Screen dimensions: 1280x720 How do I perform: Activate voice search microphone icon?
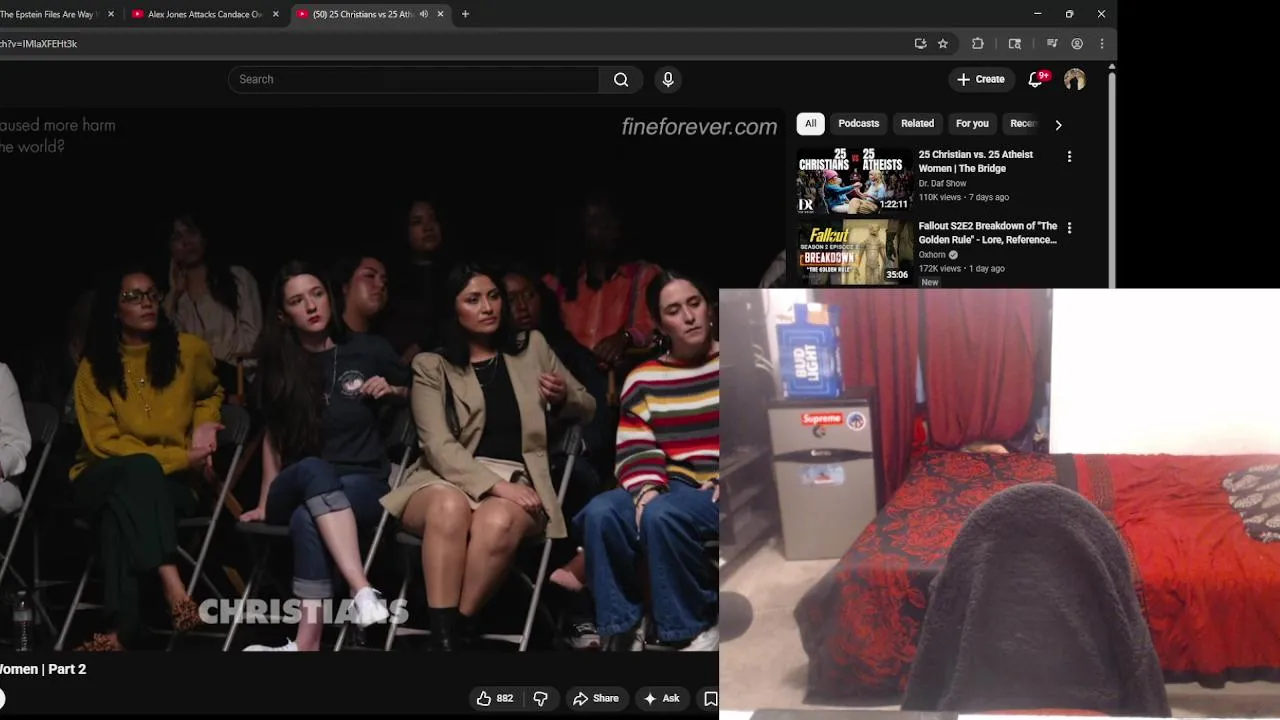668,79
